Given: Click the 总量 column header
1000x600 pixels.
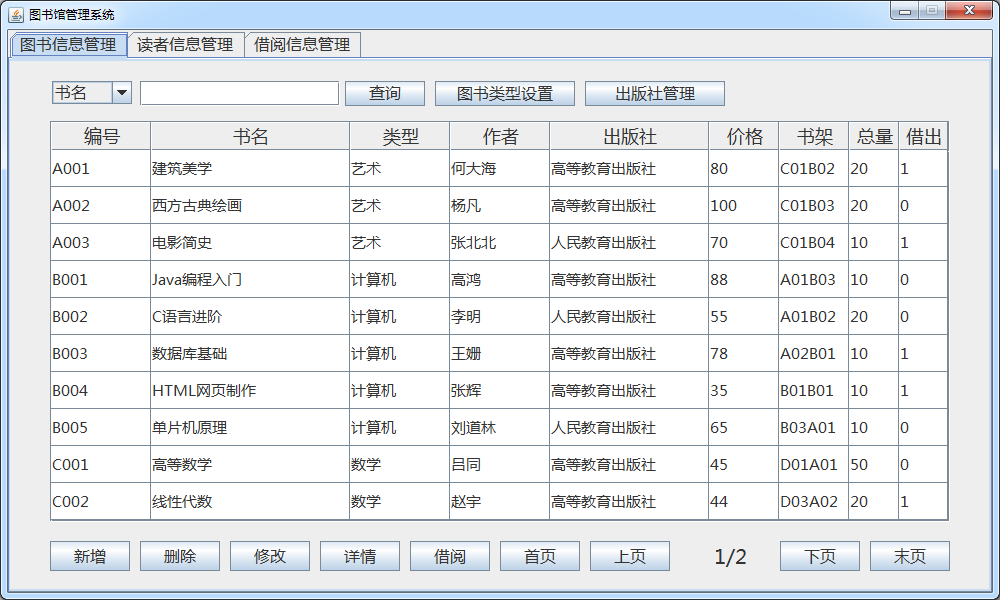Looking at the screenshot, I should tap(874, 136).
